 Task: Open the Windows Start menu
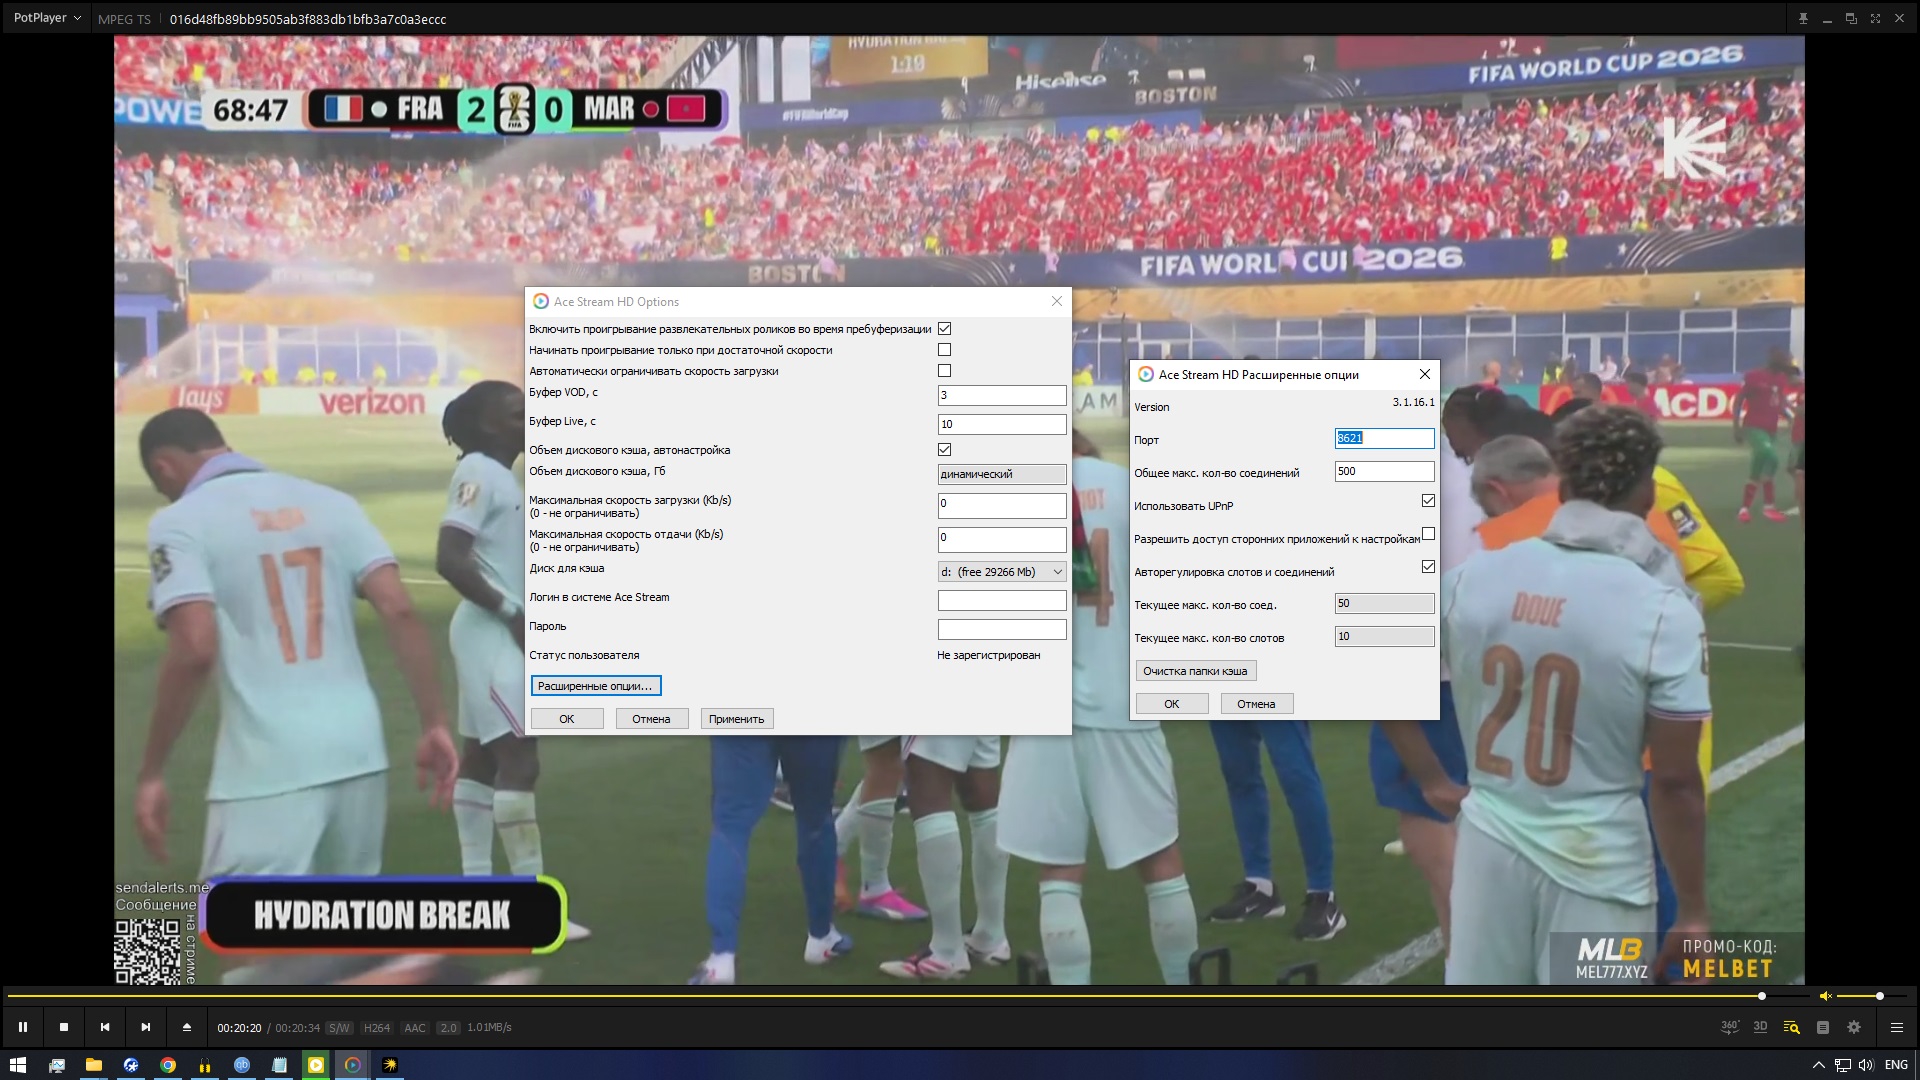pyautogui.click(x=18, y=1065)
